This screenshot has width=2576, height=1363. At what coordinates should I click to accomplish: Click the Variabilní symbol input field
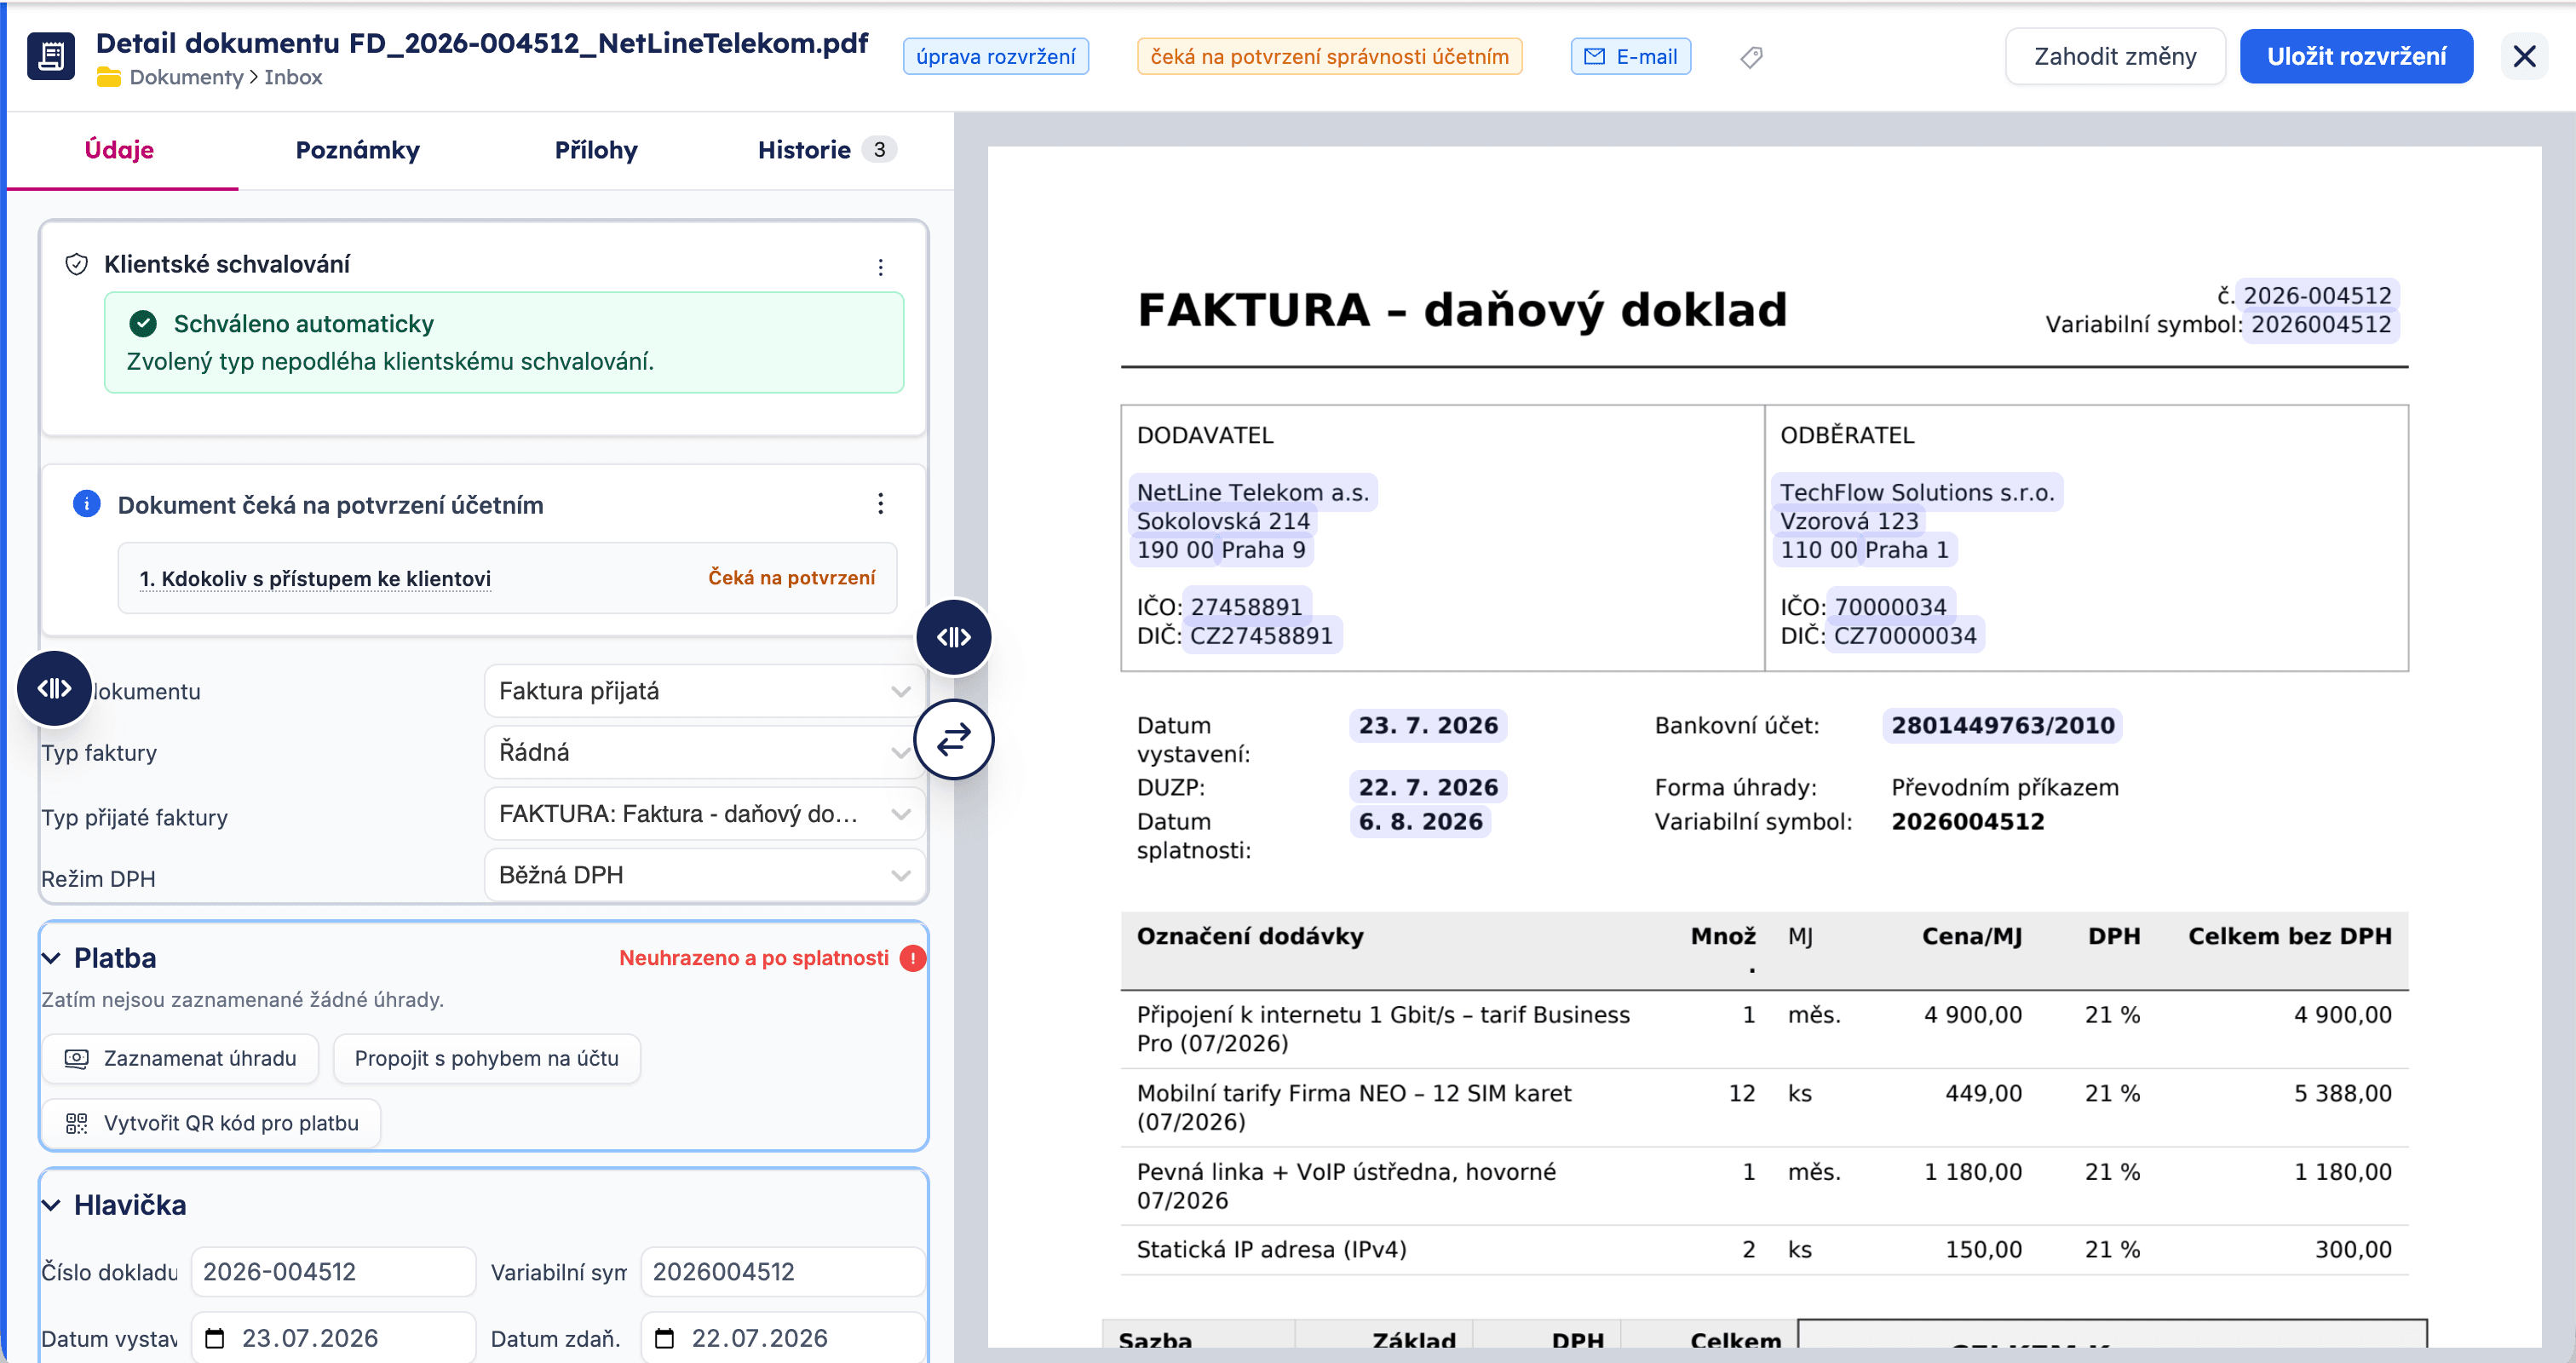tap(783, 1272)
